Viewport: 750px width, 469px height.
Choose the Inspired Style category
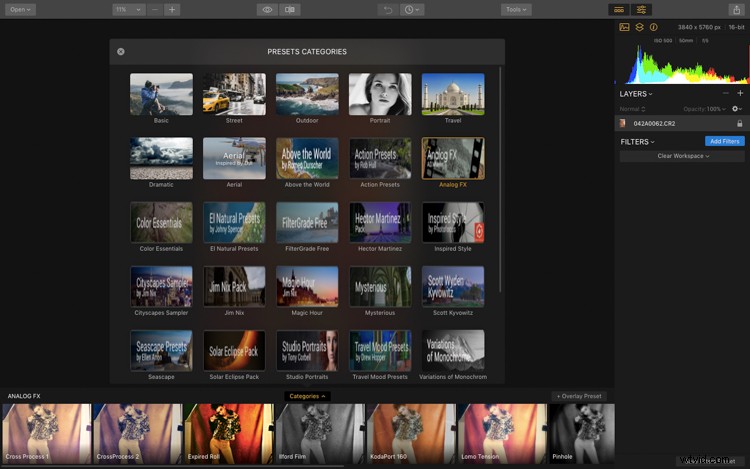click(453, 227)
